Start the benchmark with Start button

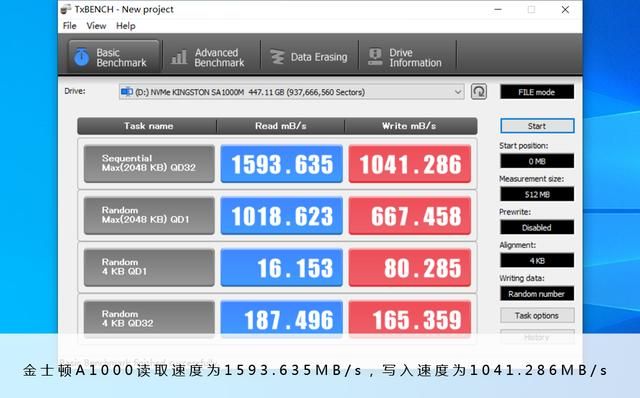(x=537, y=126)
